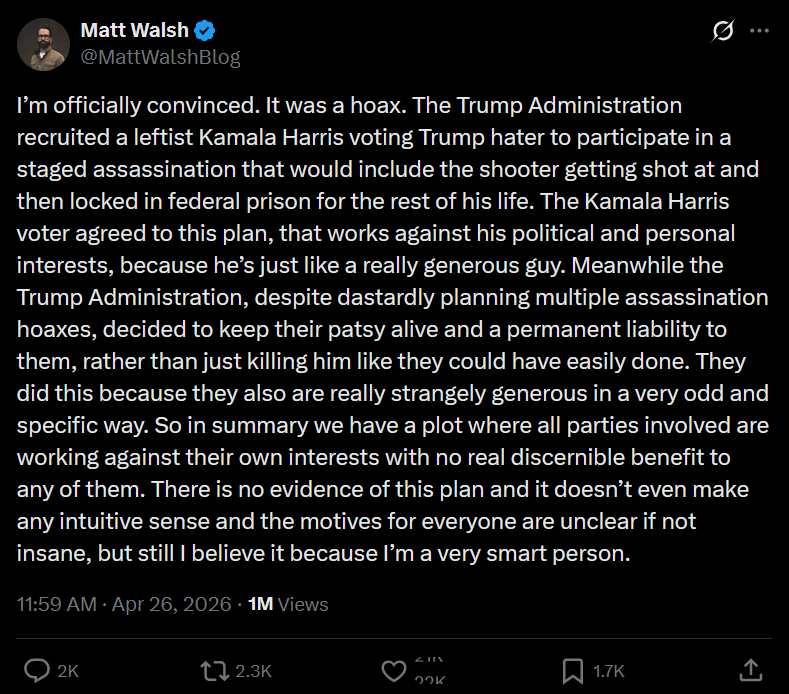Click the reply speech bubble icon
The height and width of the screenshot is (694, 789).
click(36, 669)
